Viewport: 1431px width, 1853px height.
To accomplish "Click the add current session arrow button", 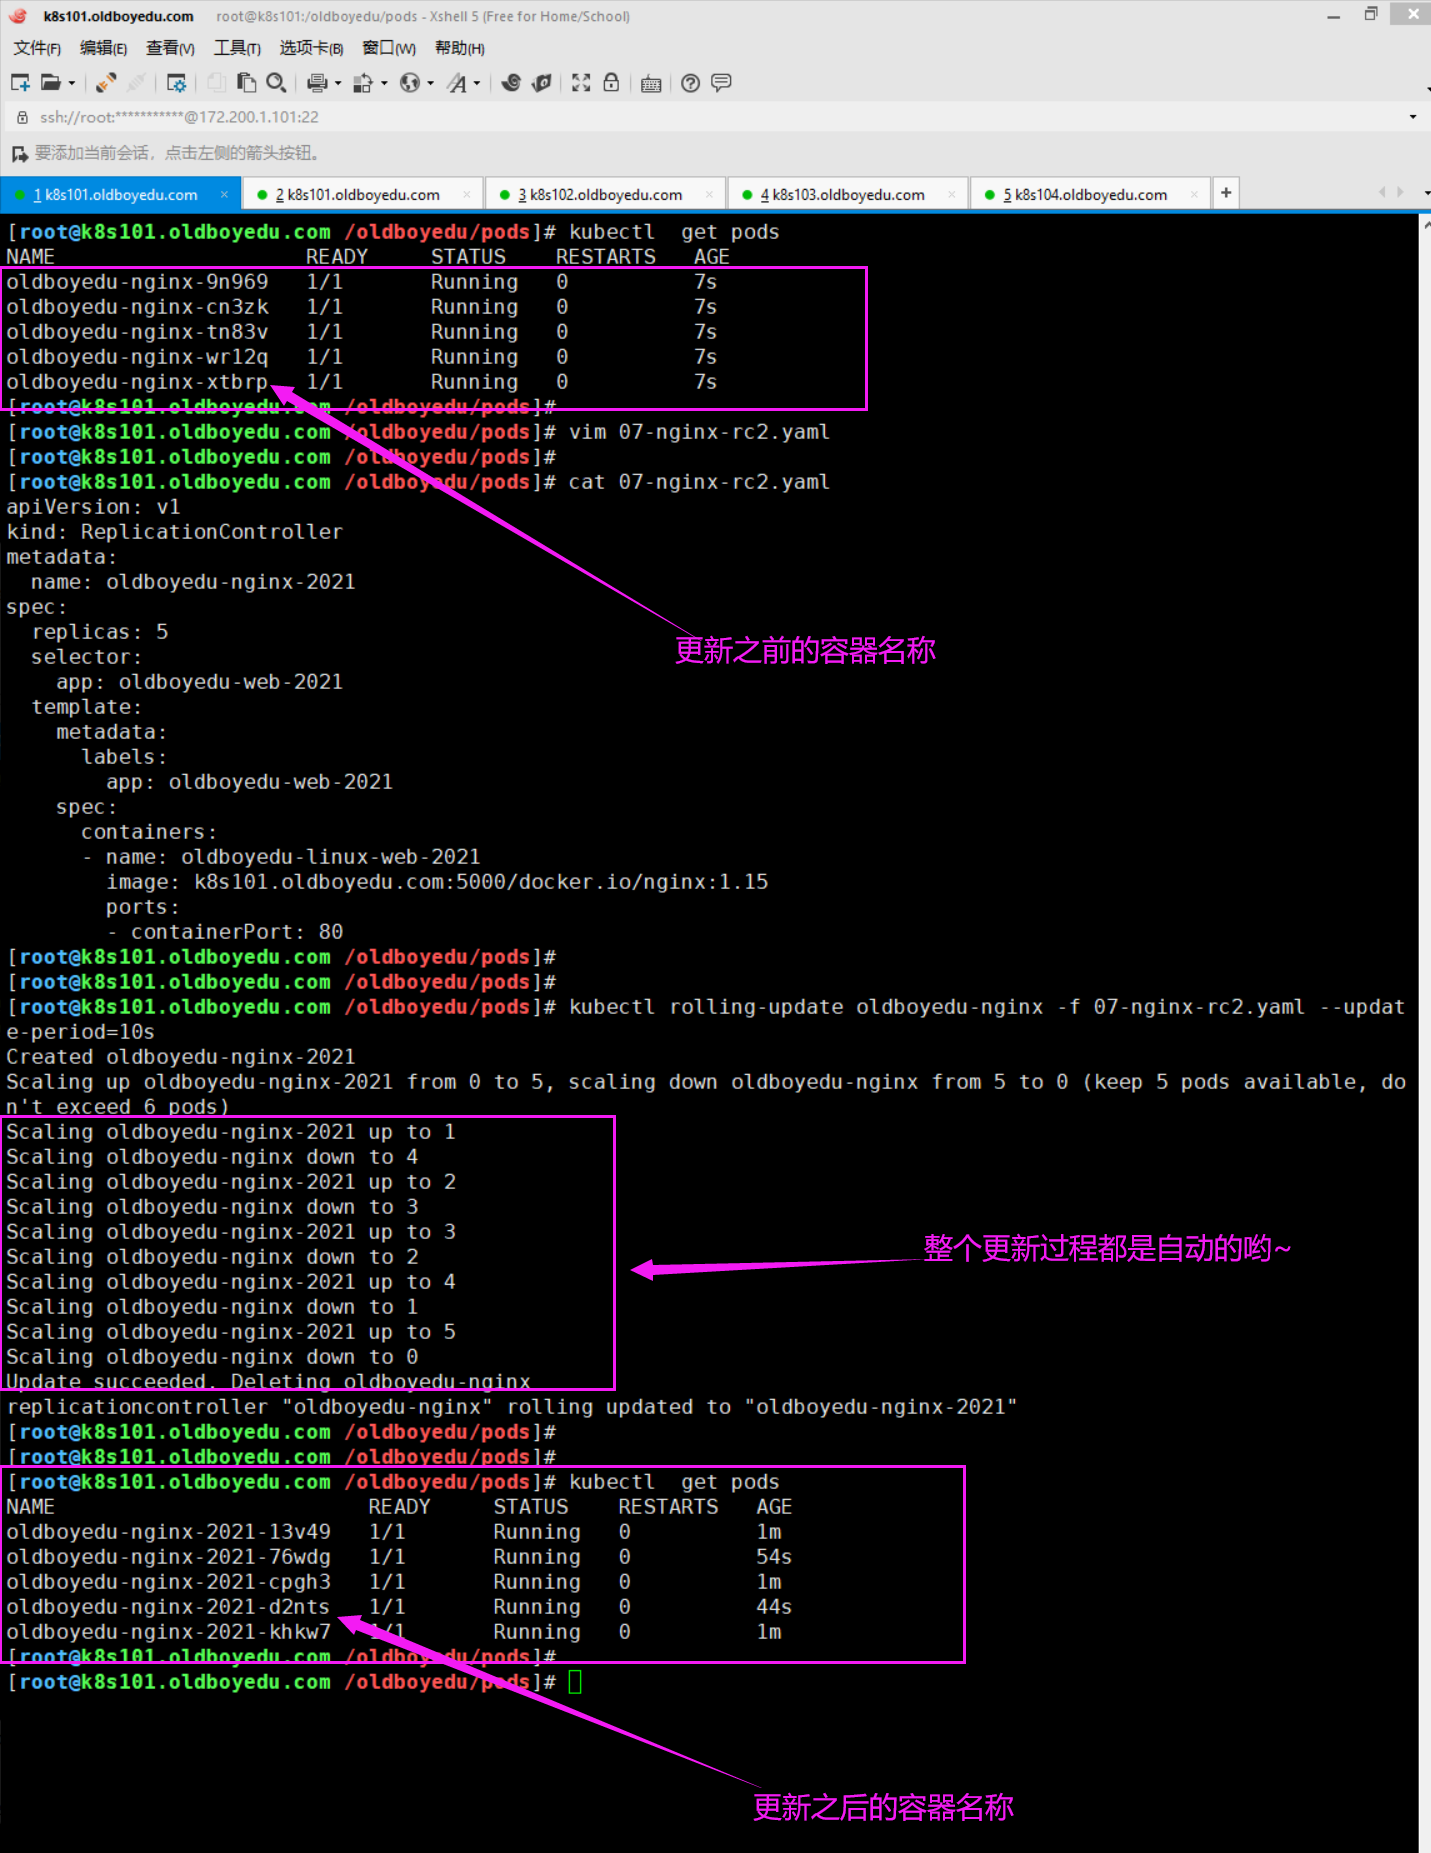I will 19,153.
